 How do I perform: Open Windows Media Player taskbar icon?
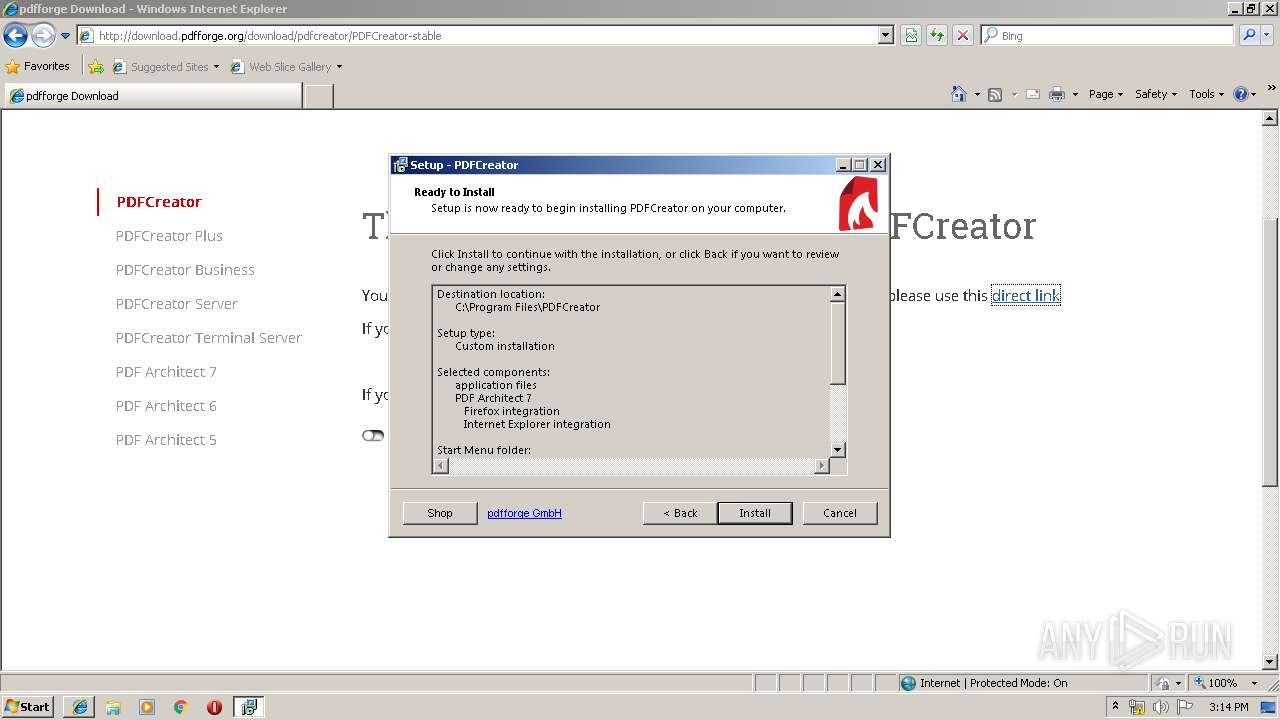pos(147,707)
